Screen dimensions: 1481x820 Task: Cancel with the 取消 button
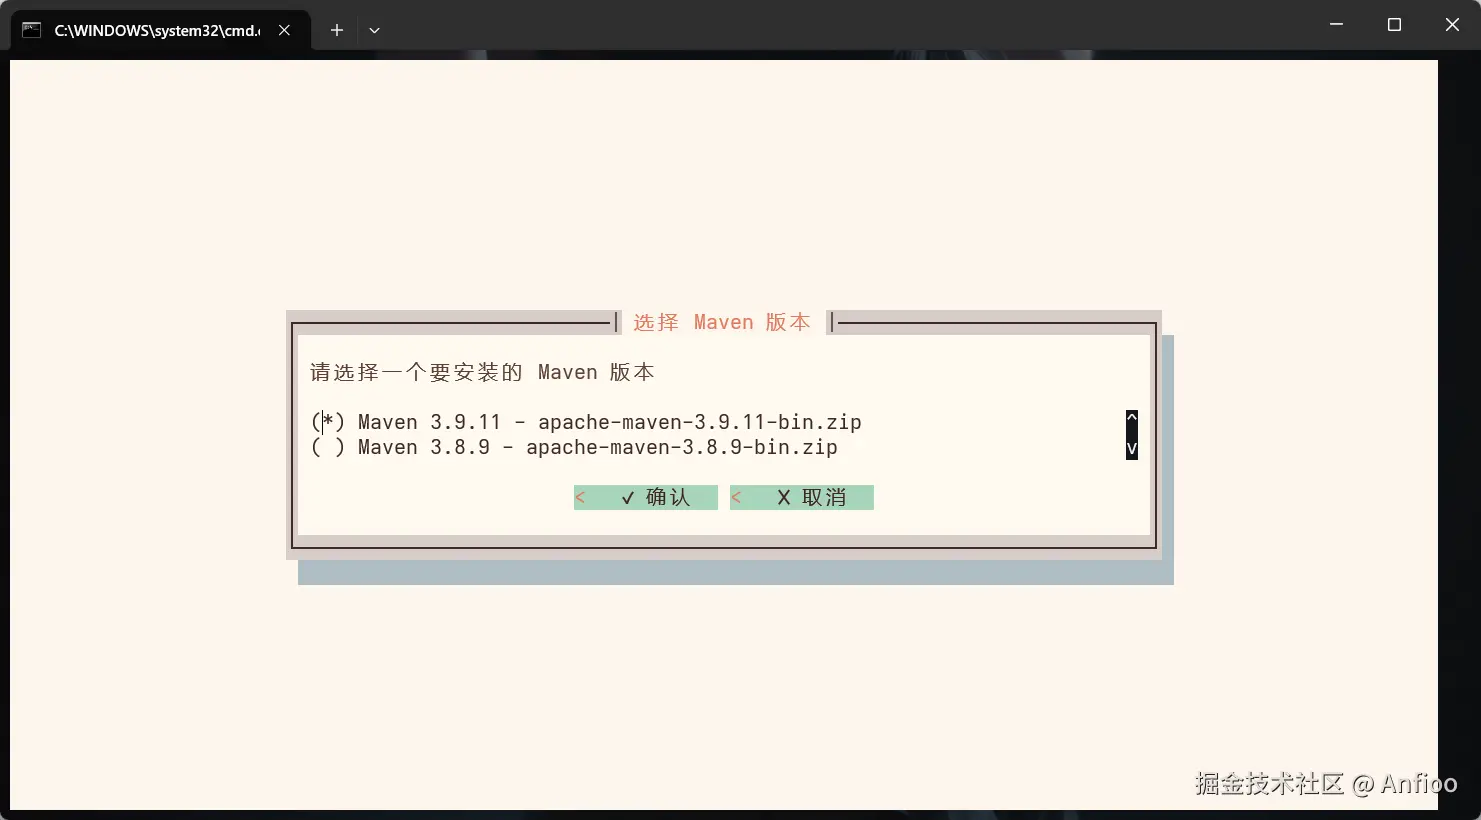pyautogui.click(x=802, y=497)
